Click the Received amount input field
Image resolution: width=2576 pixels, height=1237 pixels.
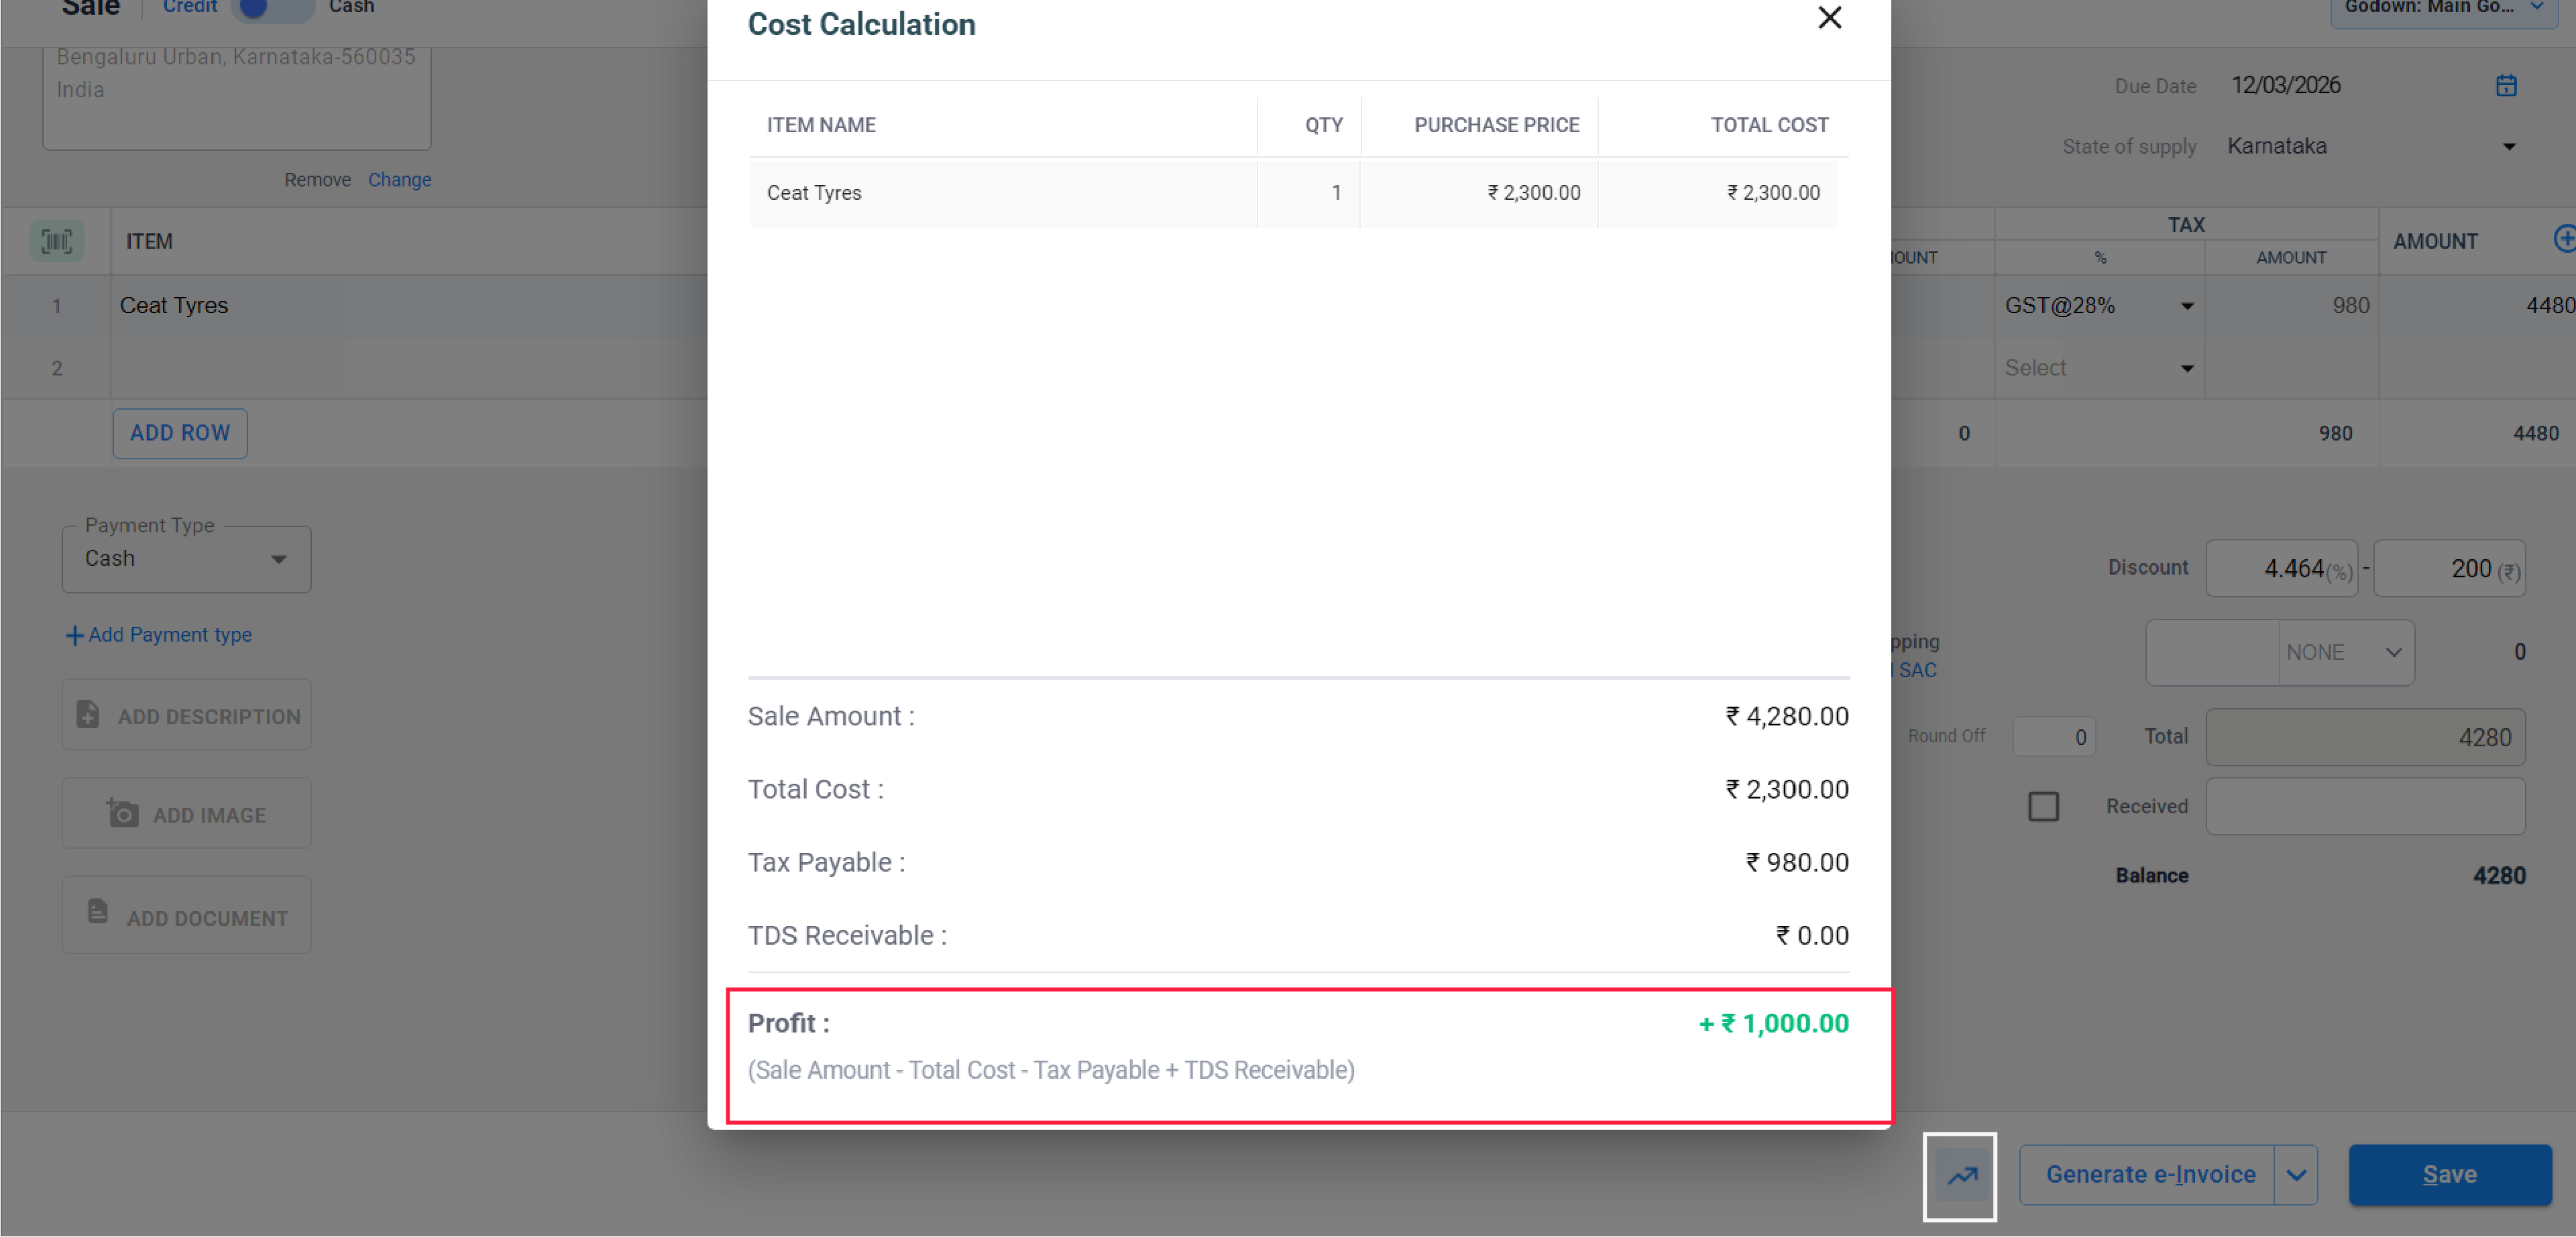pos(2364,806)
